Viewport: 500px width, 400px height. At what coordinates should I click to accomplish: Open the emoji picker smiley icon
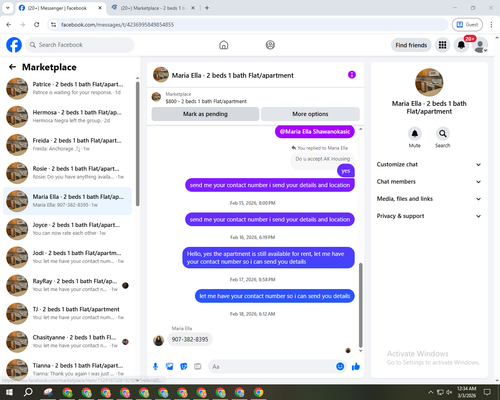(340, 367)
